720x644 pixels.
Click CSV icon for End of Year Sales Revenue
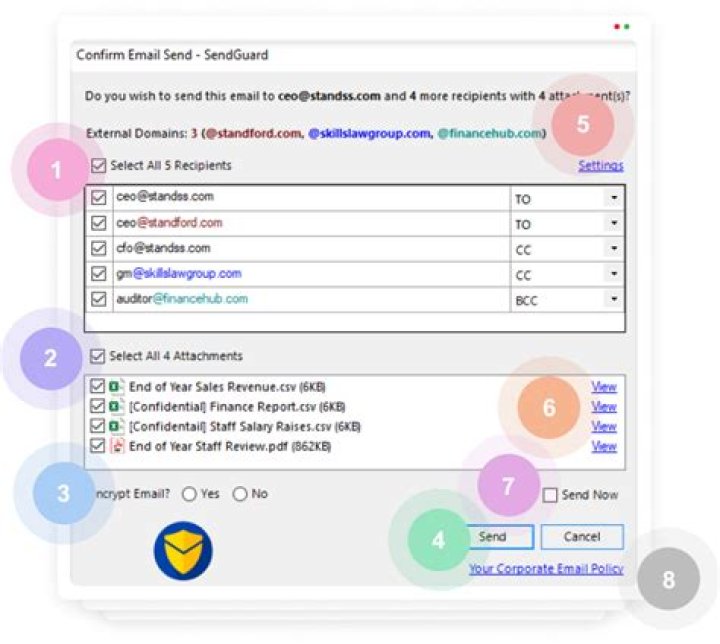[115, 387]
